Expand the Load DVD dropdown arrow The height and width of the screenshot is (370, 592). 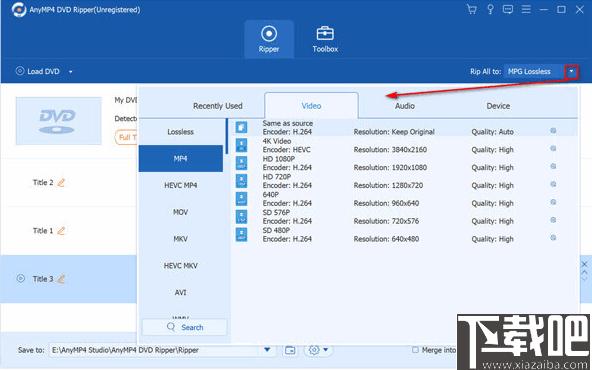coord(71,71)
